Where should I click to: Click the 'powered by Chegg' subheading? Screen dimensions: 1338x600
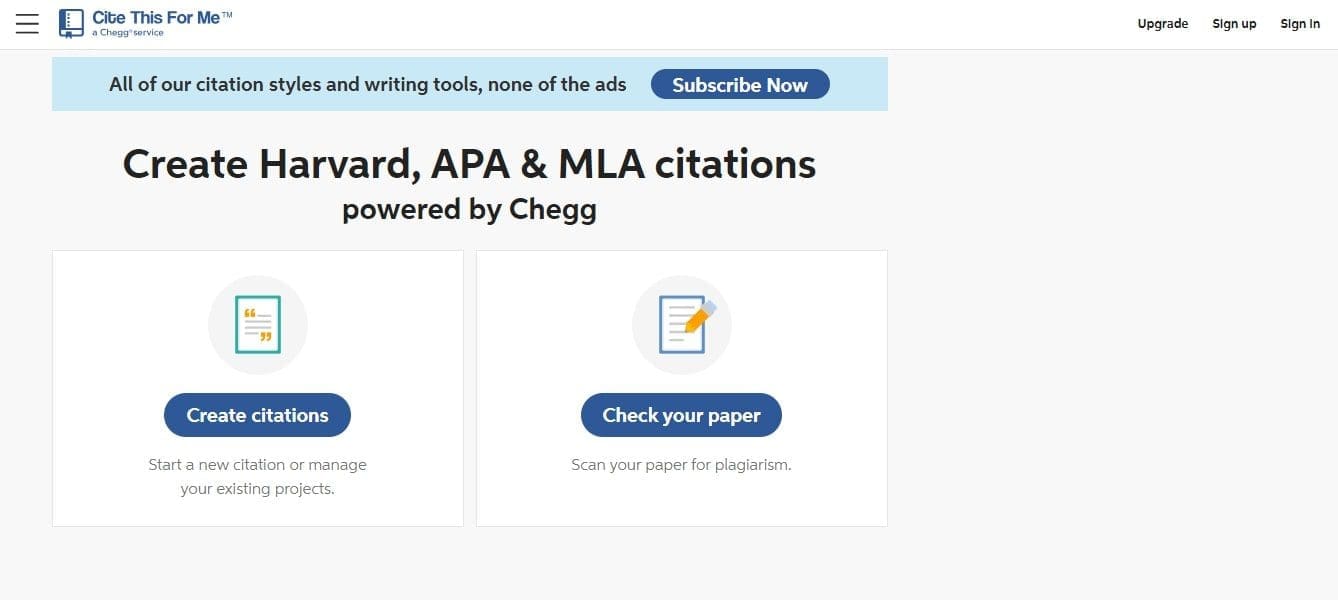click(x=469, y=209)
